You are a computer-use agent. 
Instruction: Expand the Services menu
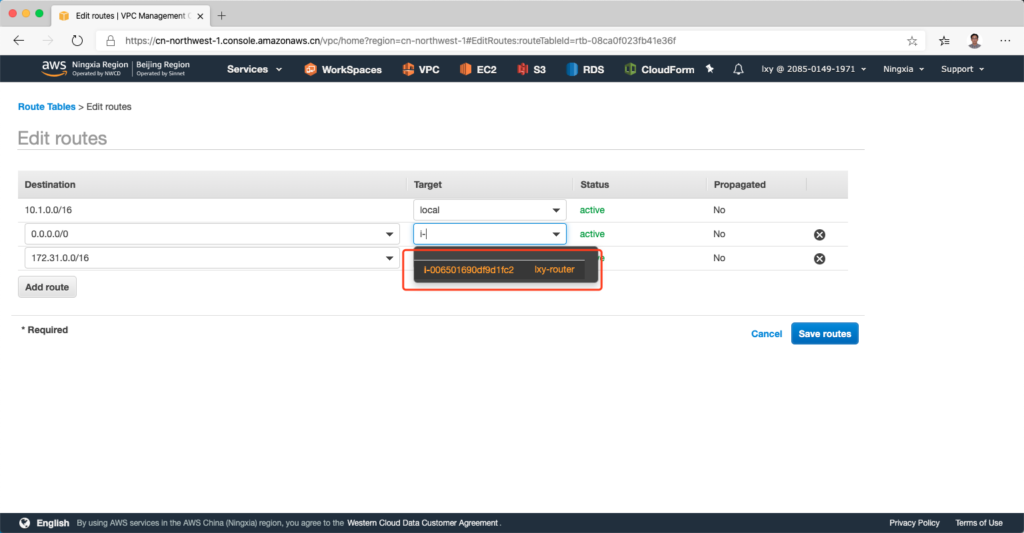254,69
